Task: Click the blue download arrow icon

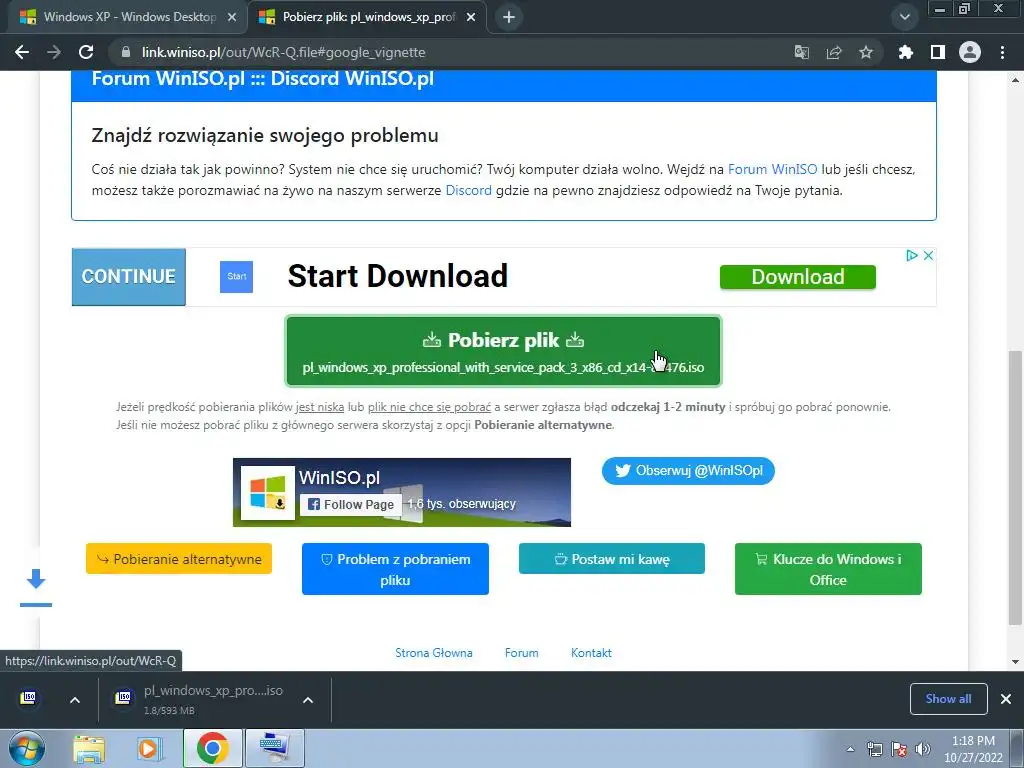Action: (x=36, y=587)
